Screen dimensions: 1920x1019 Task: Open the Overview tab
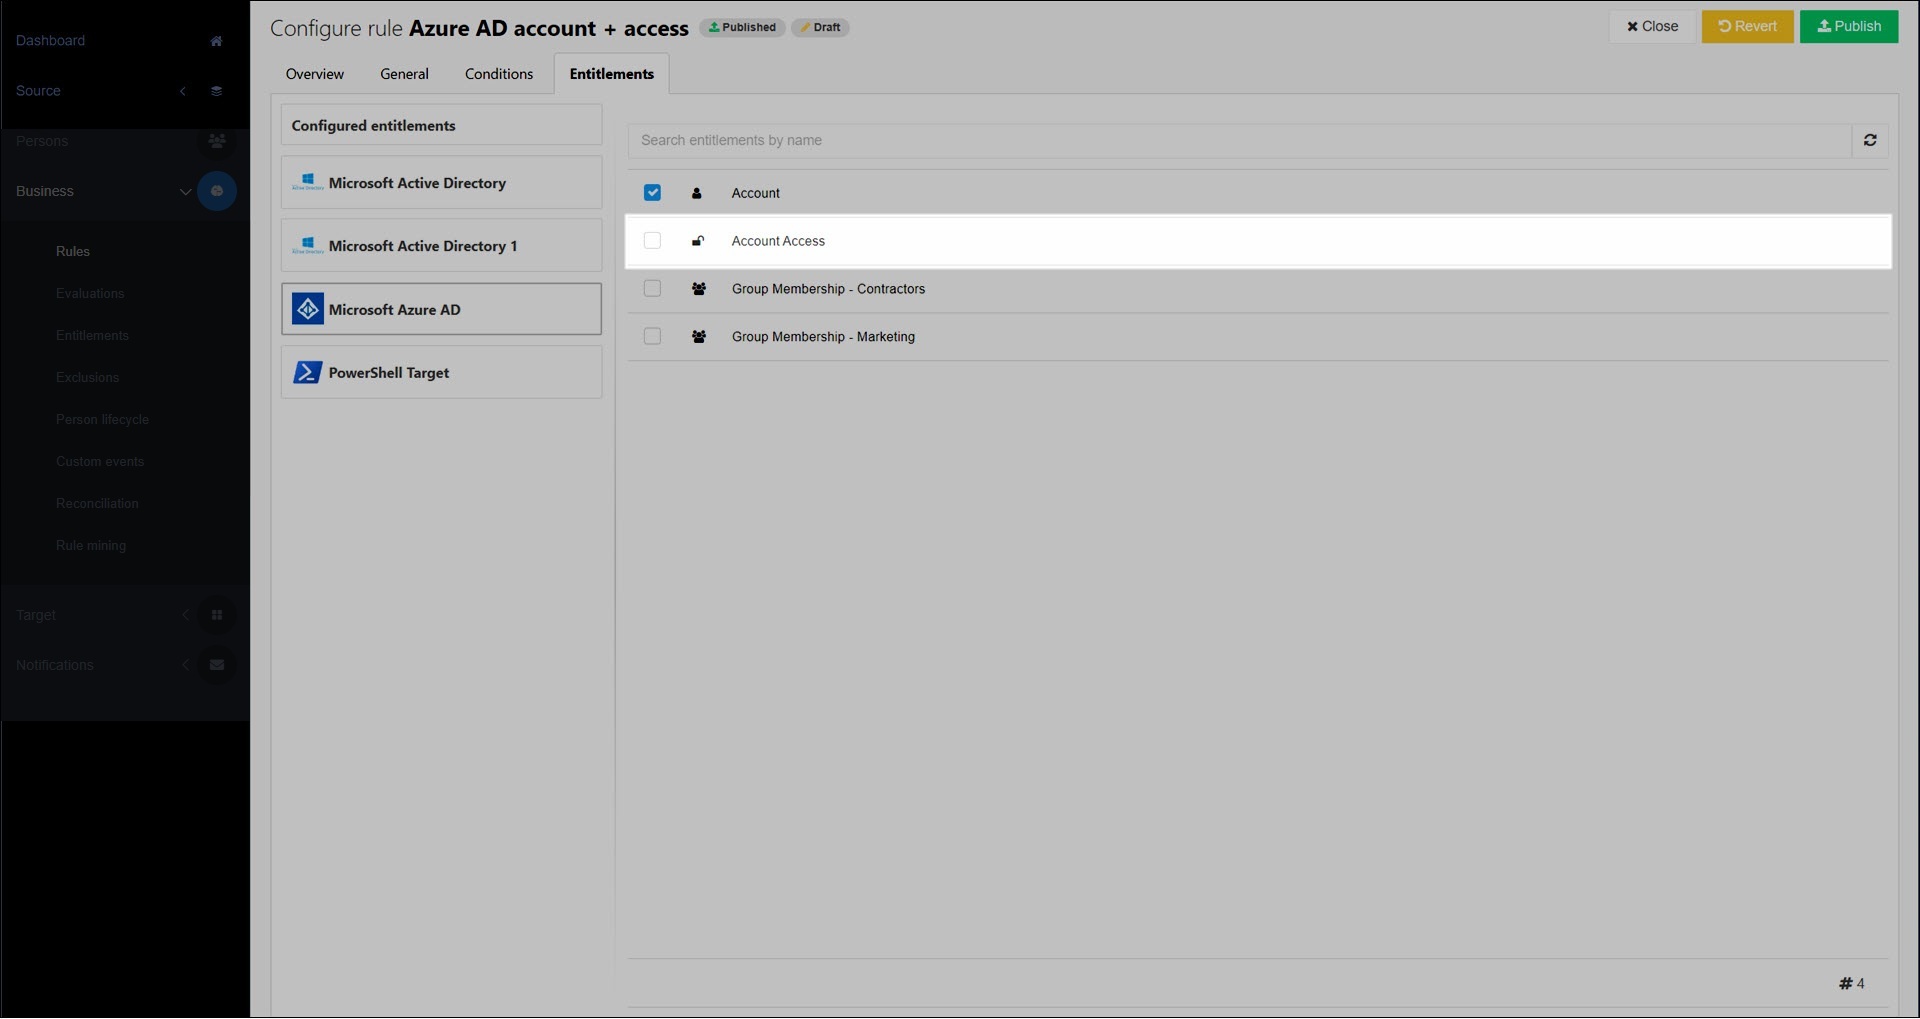pyautogui.click(x=314, y=74)
